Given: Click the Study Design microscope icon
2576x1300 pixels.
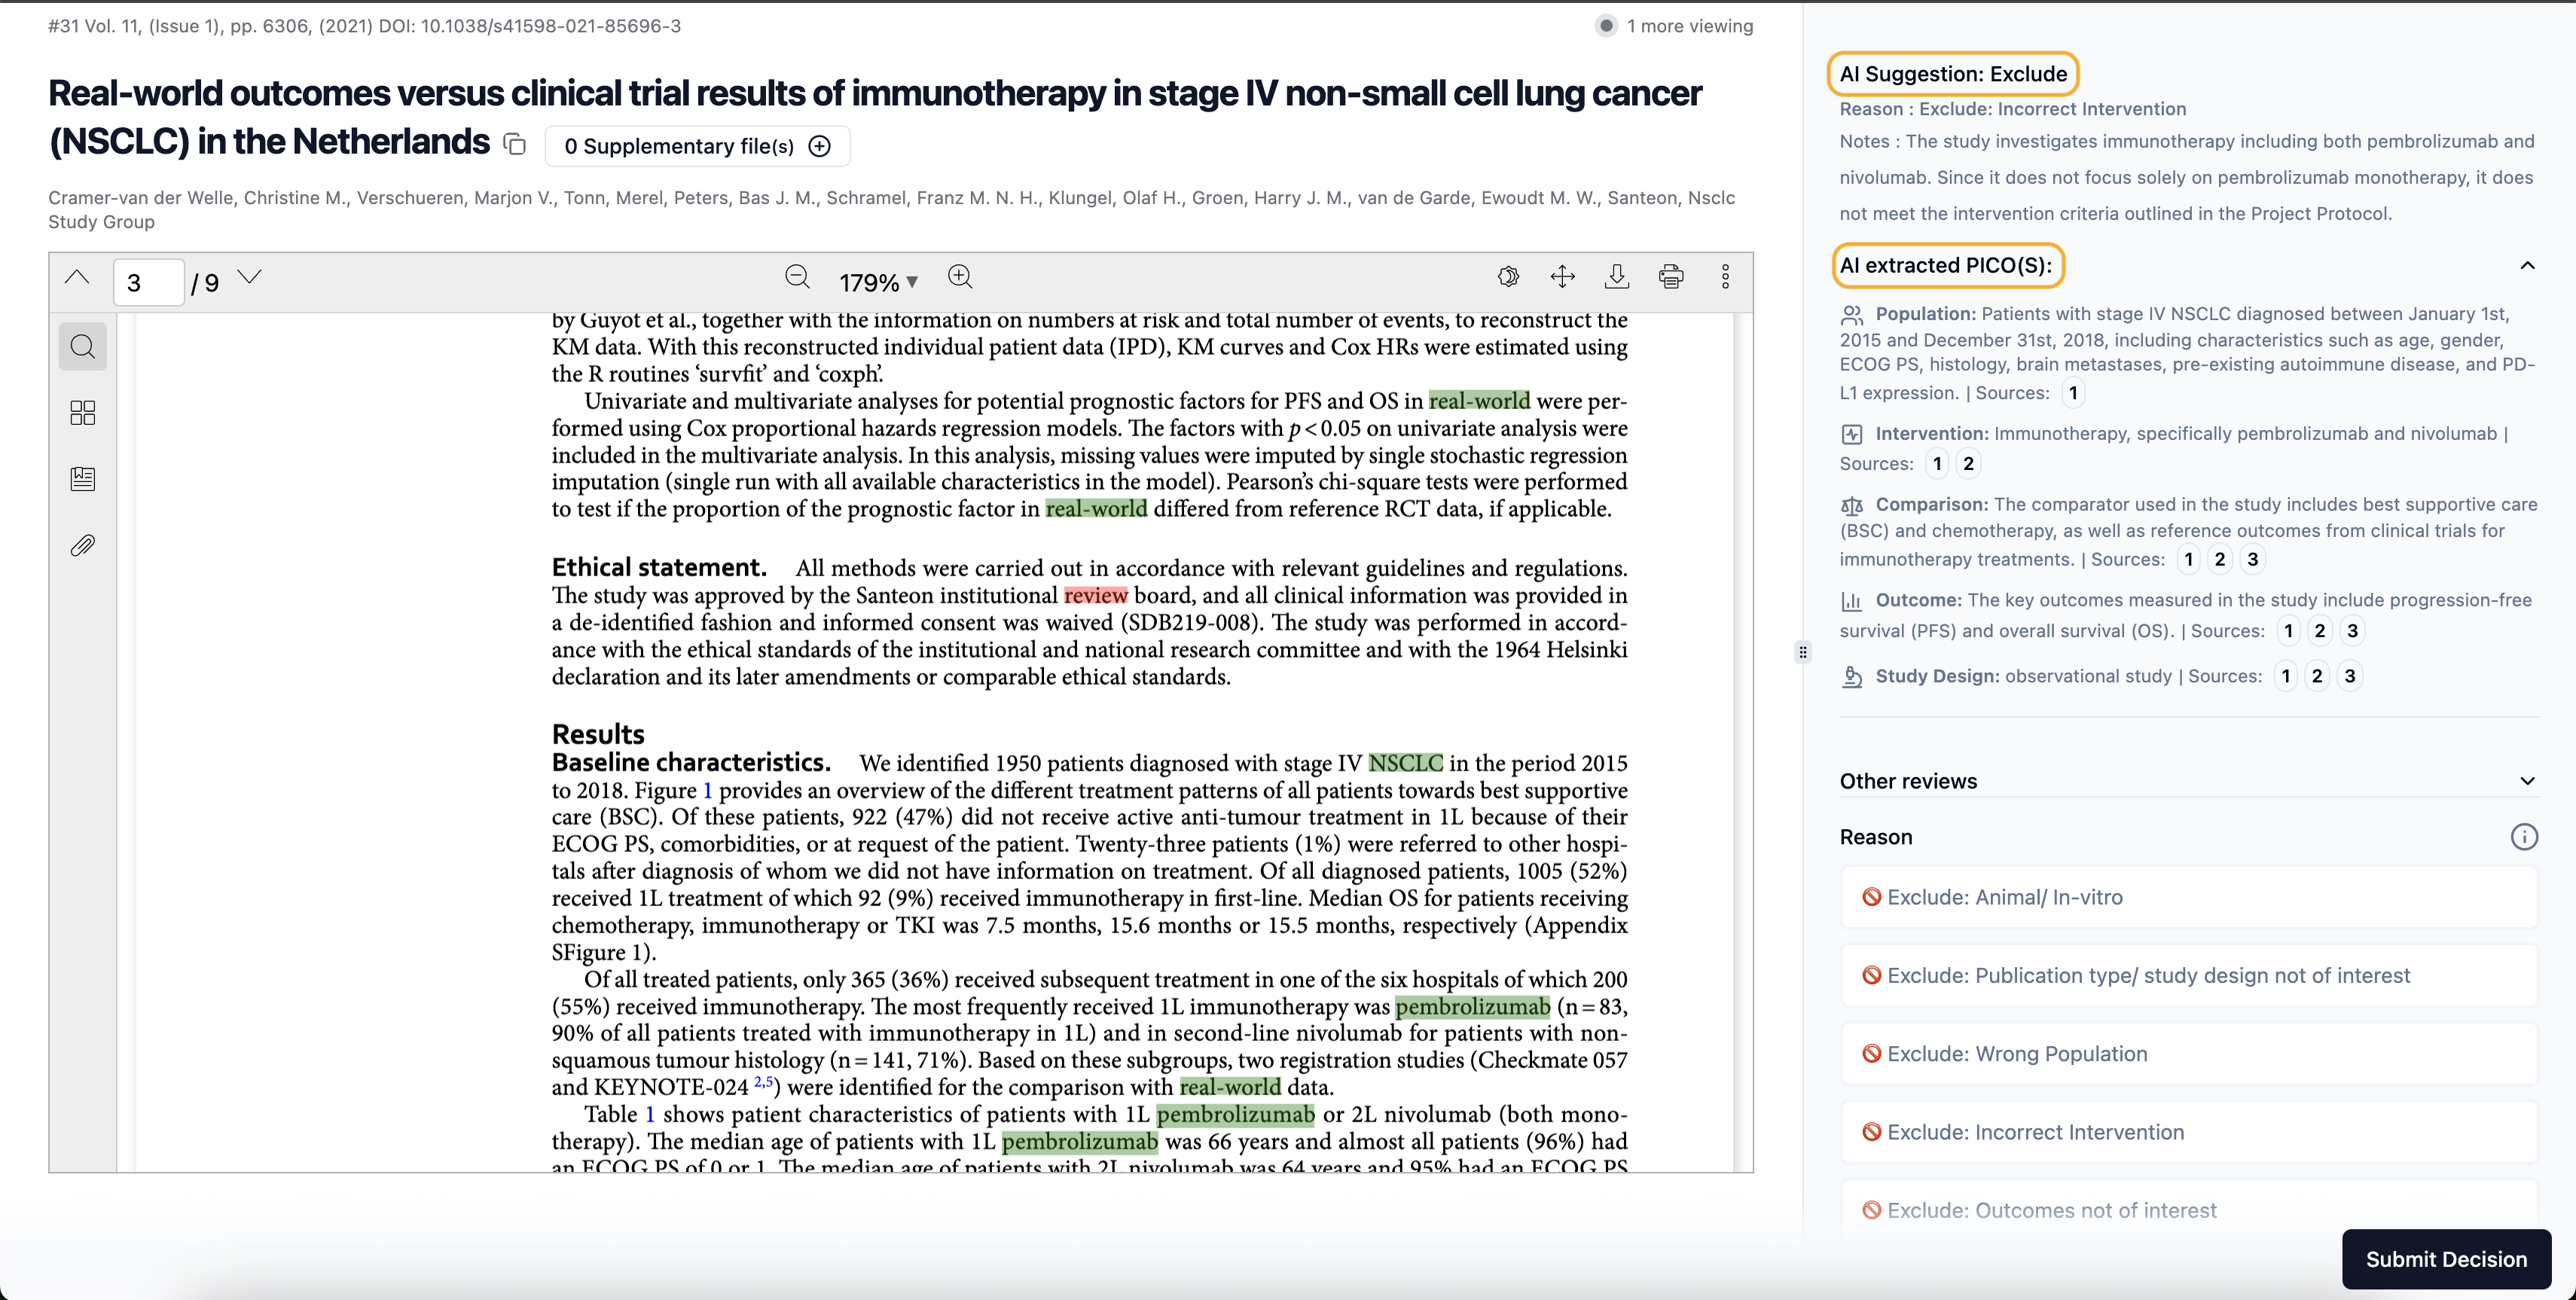Looking at the screenshot, I should pos(1852,677).
